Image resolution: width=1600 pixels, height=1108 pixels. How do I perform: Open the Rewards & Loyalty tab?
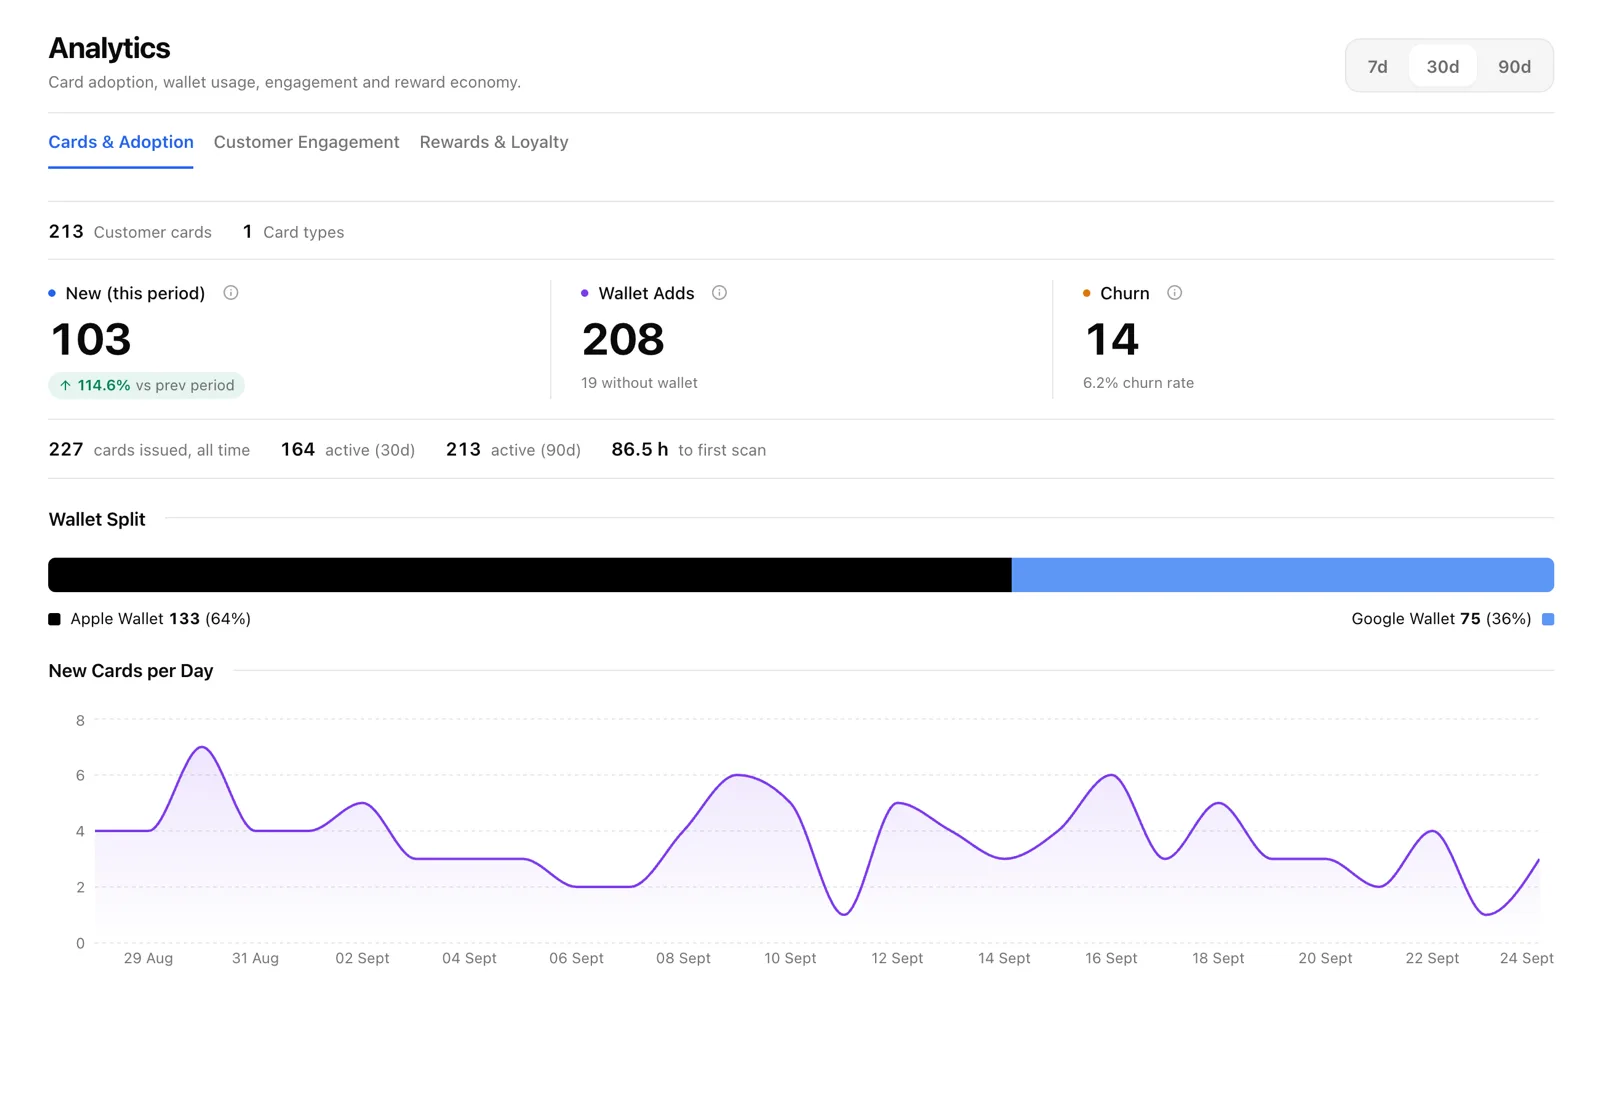coord(494,142)
